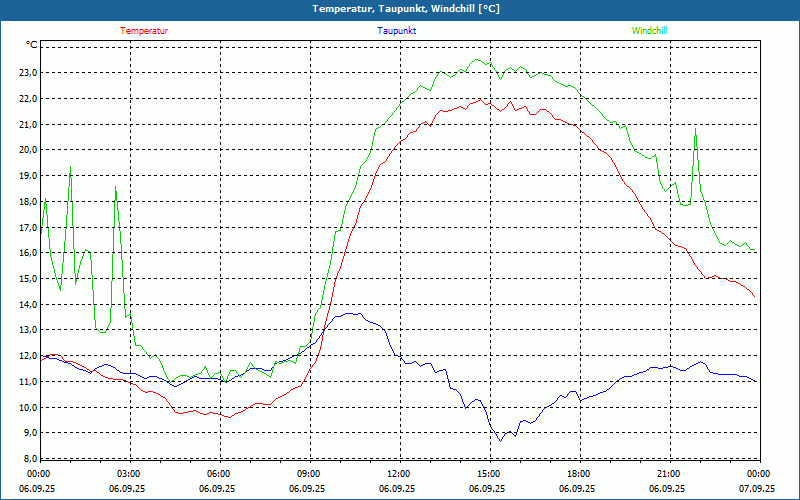Click the 21:00 time axis label
The width and height of the screenshot is (800, 500).
[669, 474]
